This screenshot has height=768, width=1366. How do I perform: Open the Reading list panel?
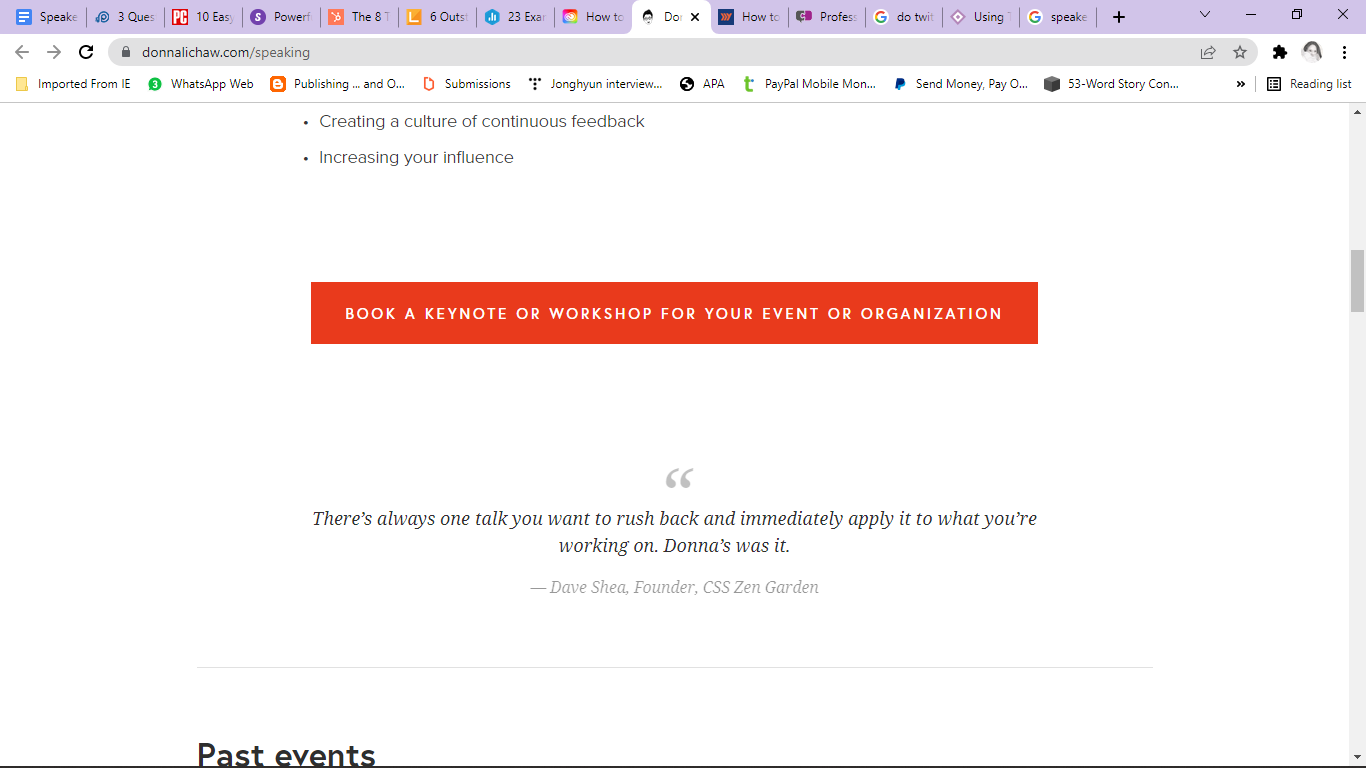pyautogui.click(x=1309, y=84)
